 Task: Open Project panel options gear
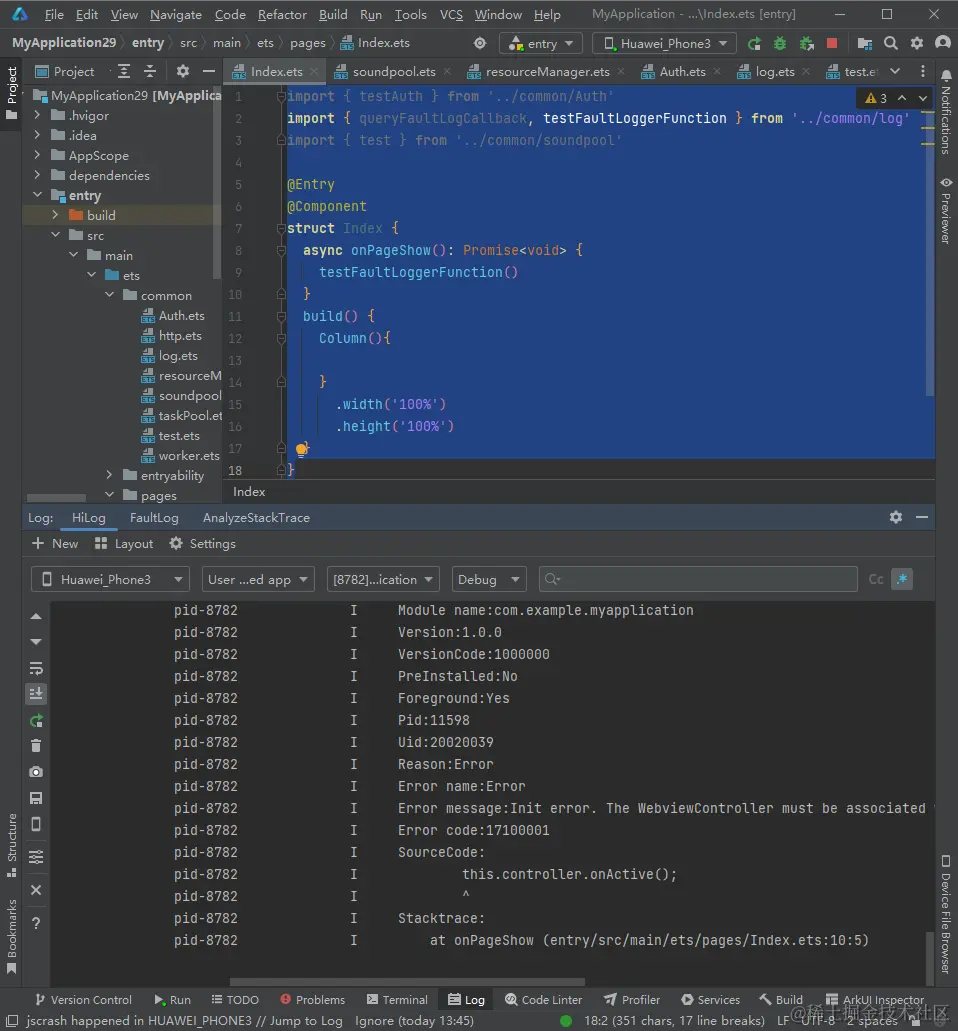pos(183,71)
